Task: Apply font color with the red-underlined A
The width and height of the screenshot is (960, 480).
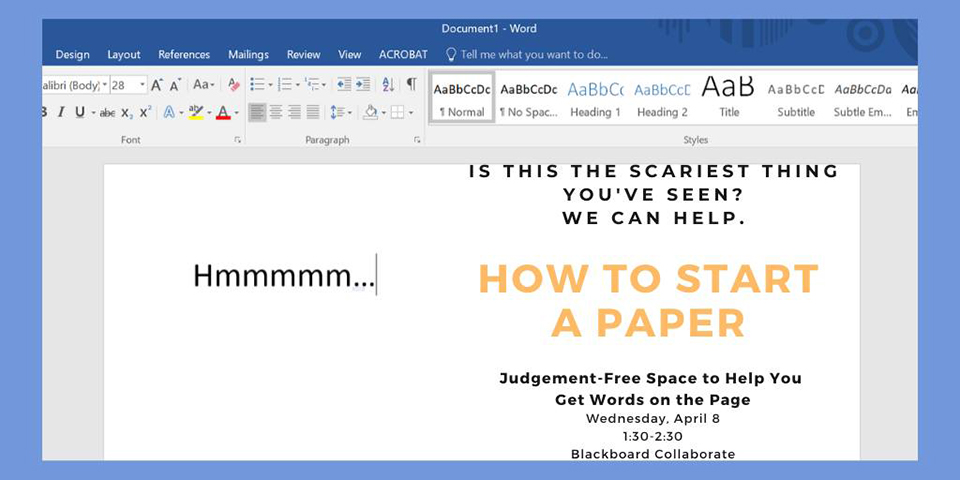Action: pos(223,113)
